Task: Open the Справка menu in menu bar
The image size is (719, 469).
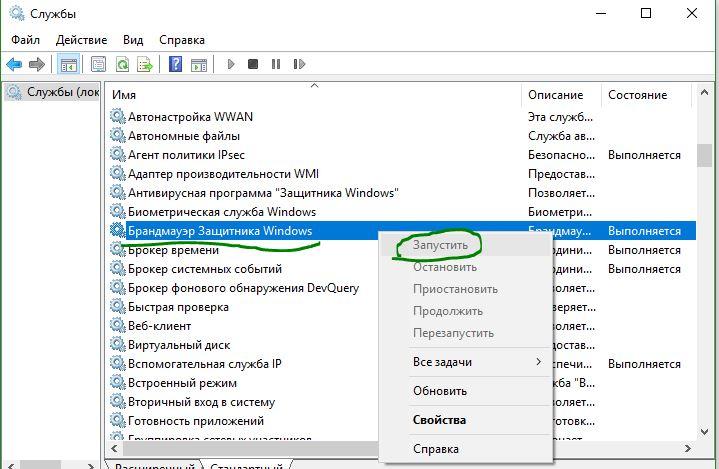Action: (182, 40)
